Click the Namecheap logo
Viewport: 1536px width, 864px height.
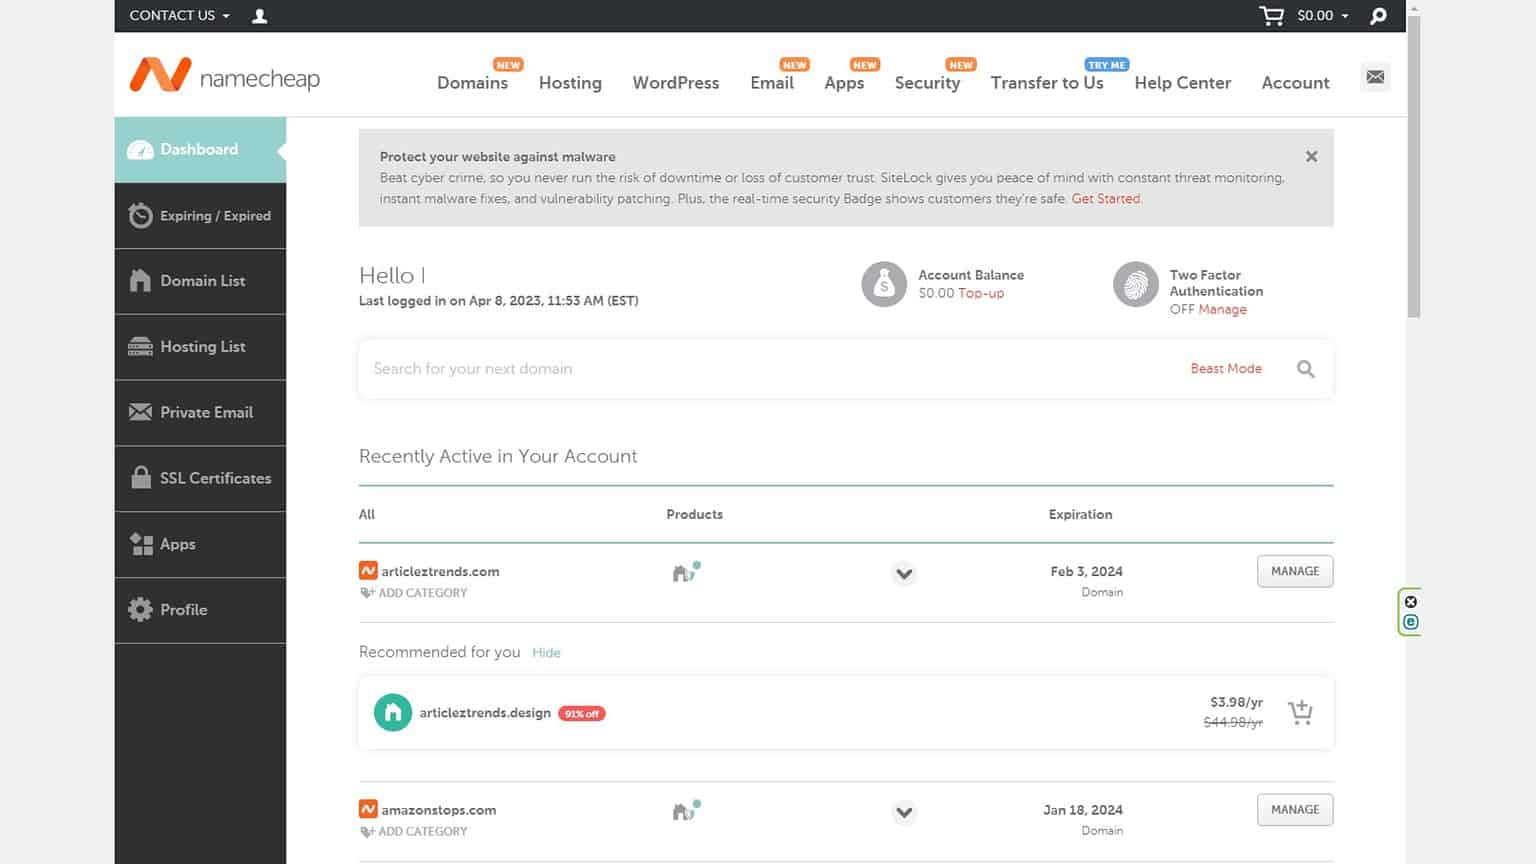click(225, 76)
